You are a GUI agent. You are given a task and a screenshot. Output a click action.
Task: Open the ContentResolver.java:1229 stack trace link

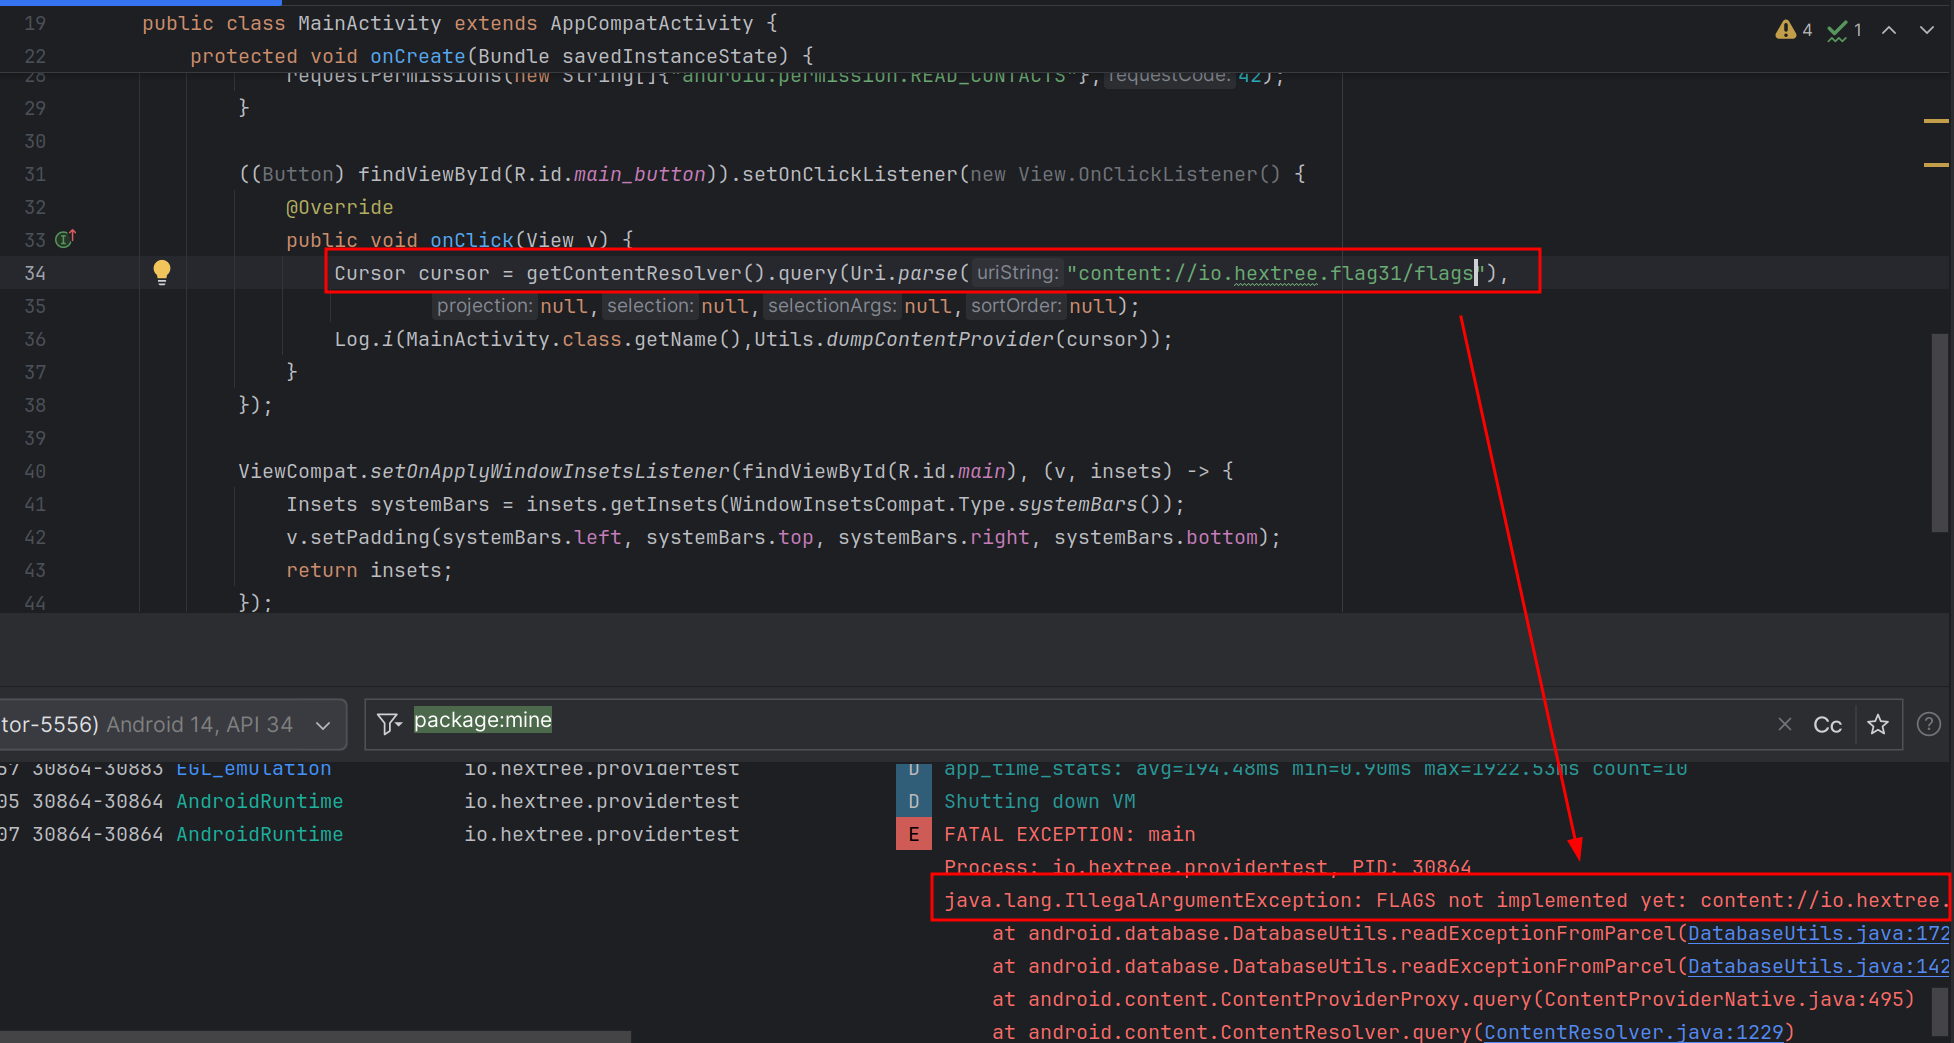click(x=1633, y=1032)
